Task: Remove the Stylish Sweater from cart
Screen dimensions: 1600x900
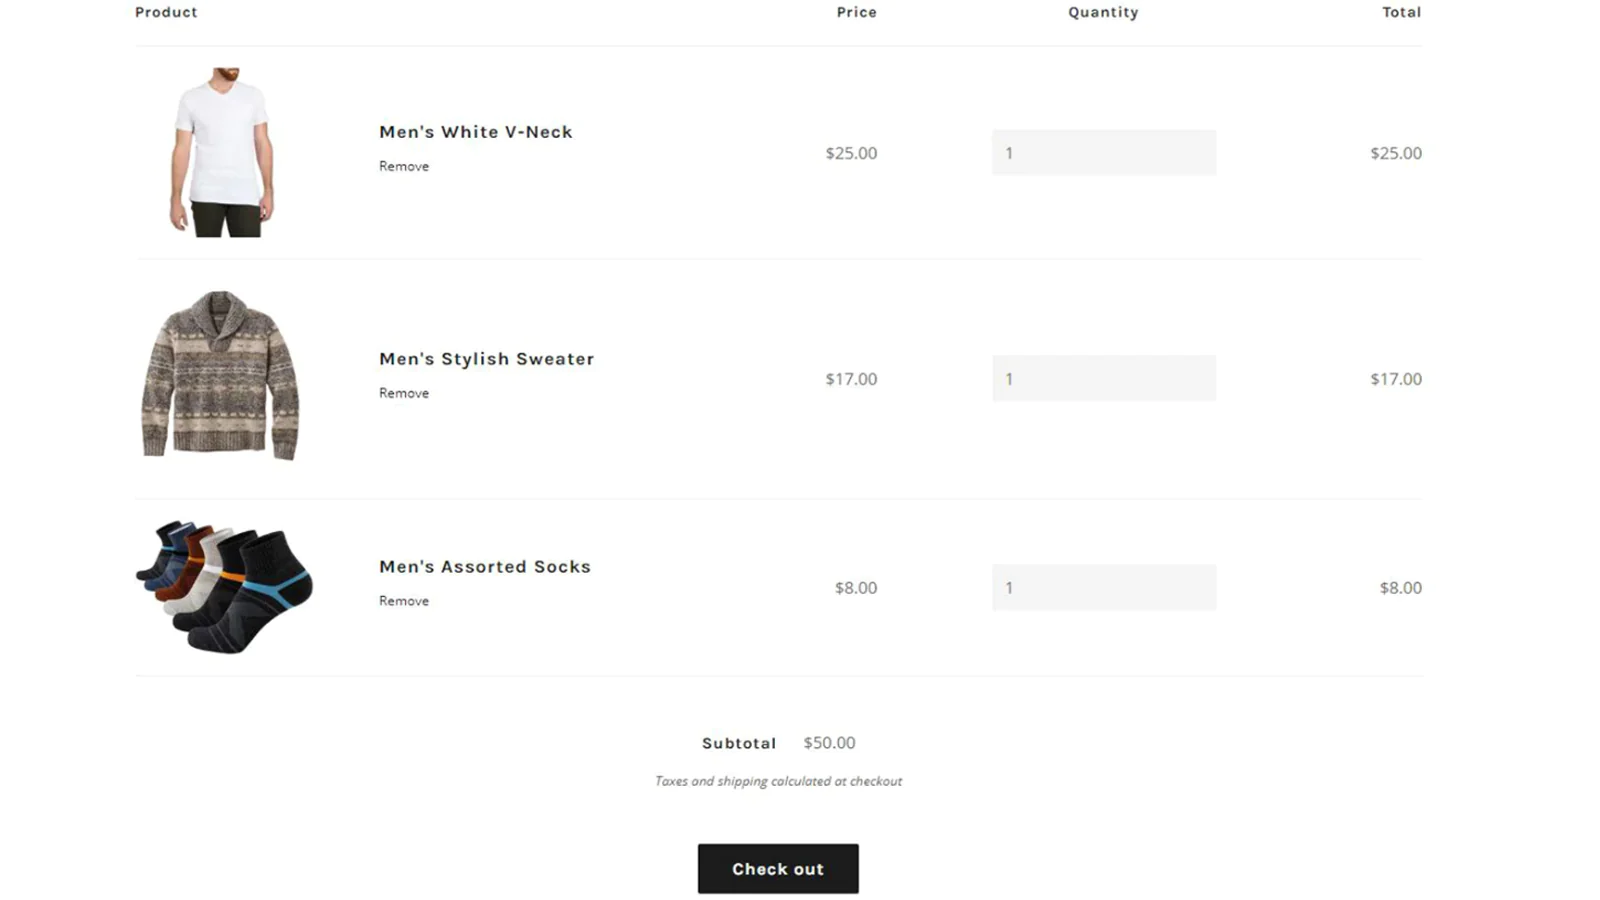Action: click(404, 394)
